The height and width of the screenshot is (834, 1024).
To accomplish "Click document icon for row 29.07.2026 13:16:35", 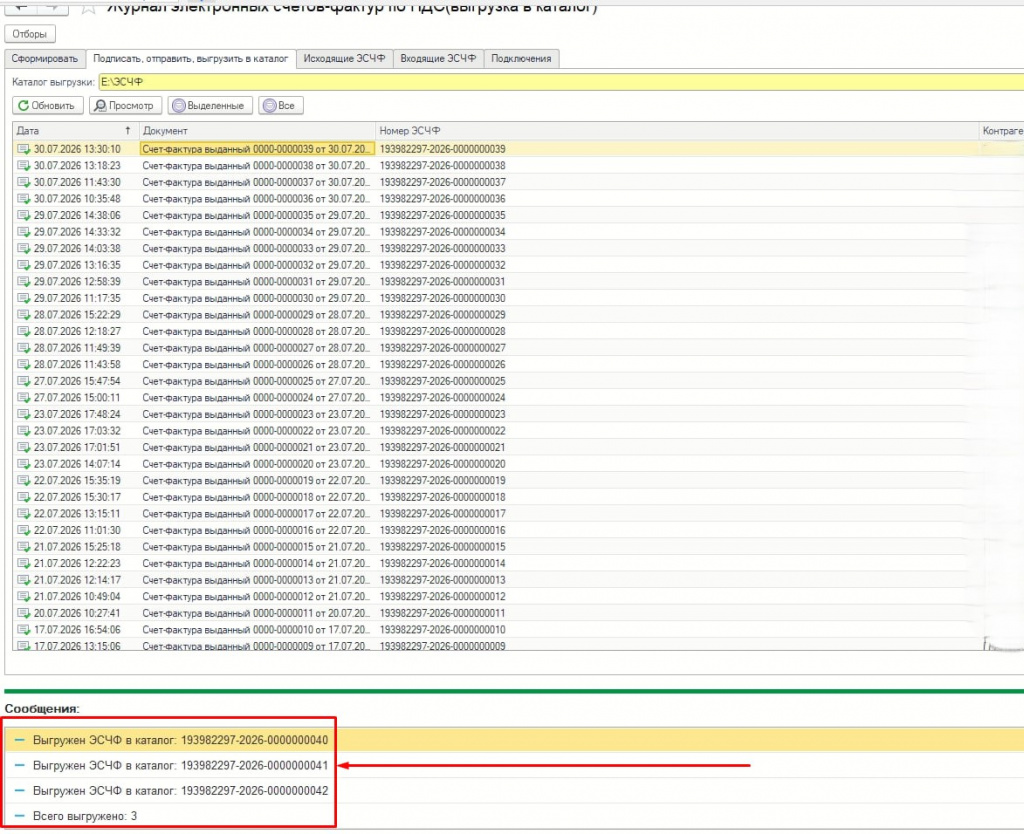I will (24, 265).
